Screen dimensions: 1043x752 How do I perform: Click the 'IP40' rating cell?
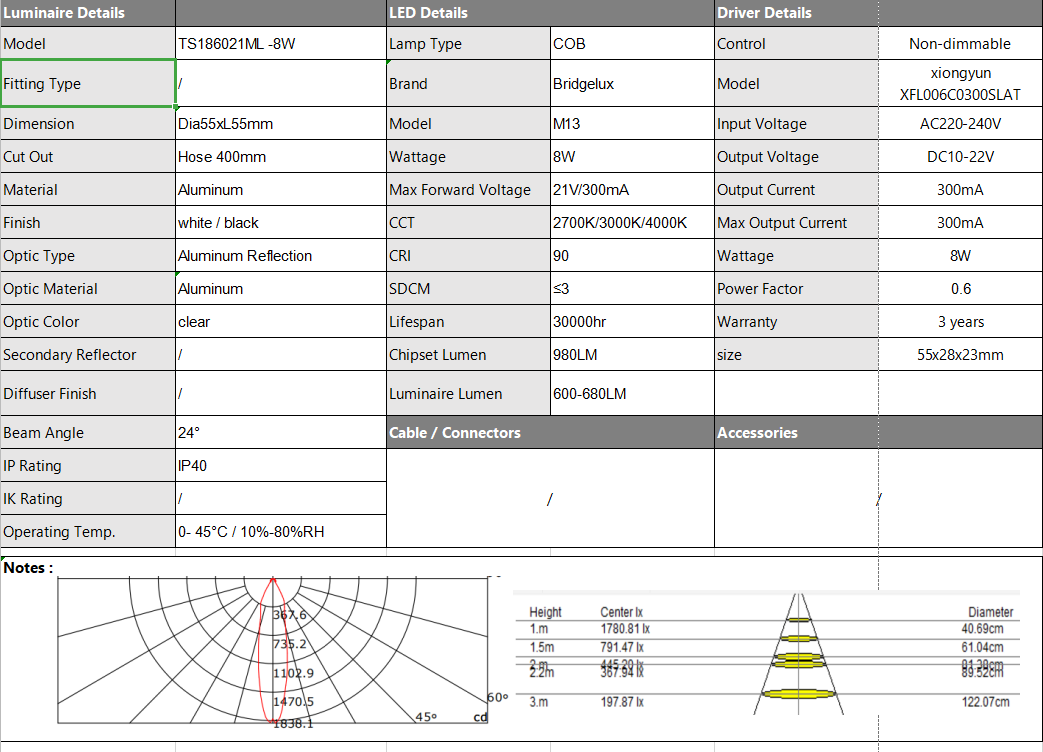[x=281, y=465]
